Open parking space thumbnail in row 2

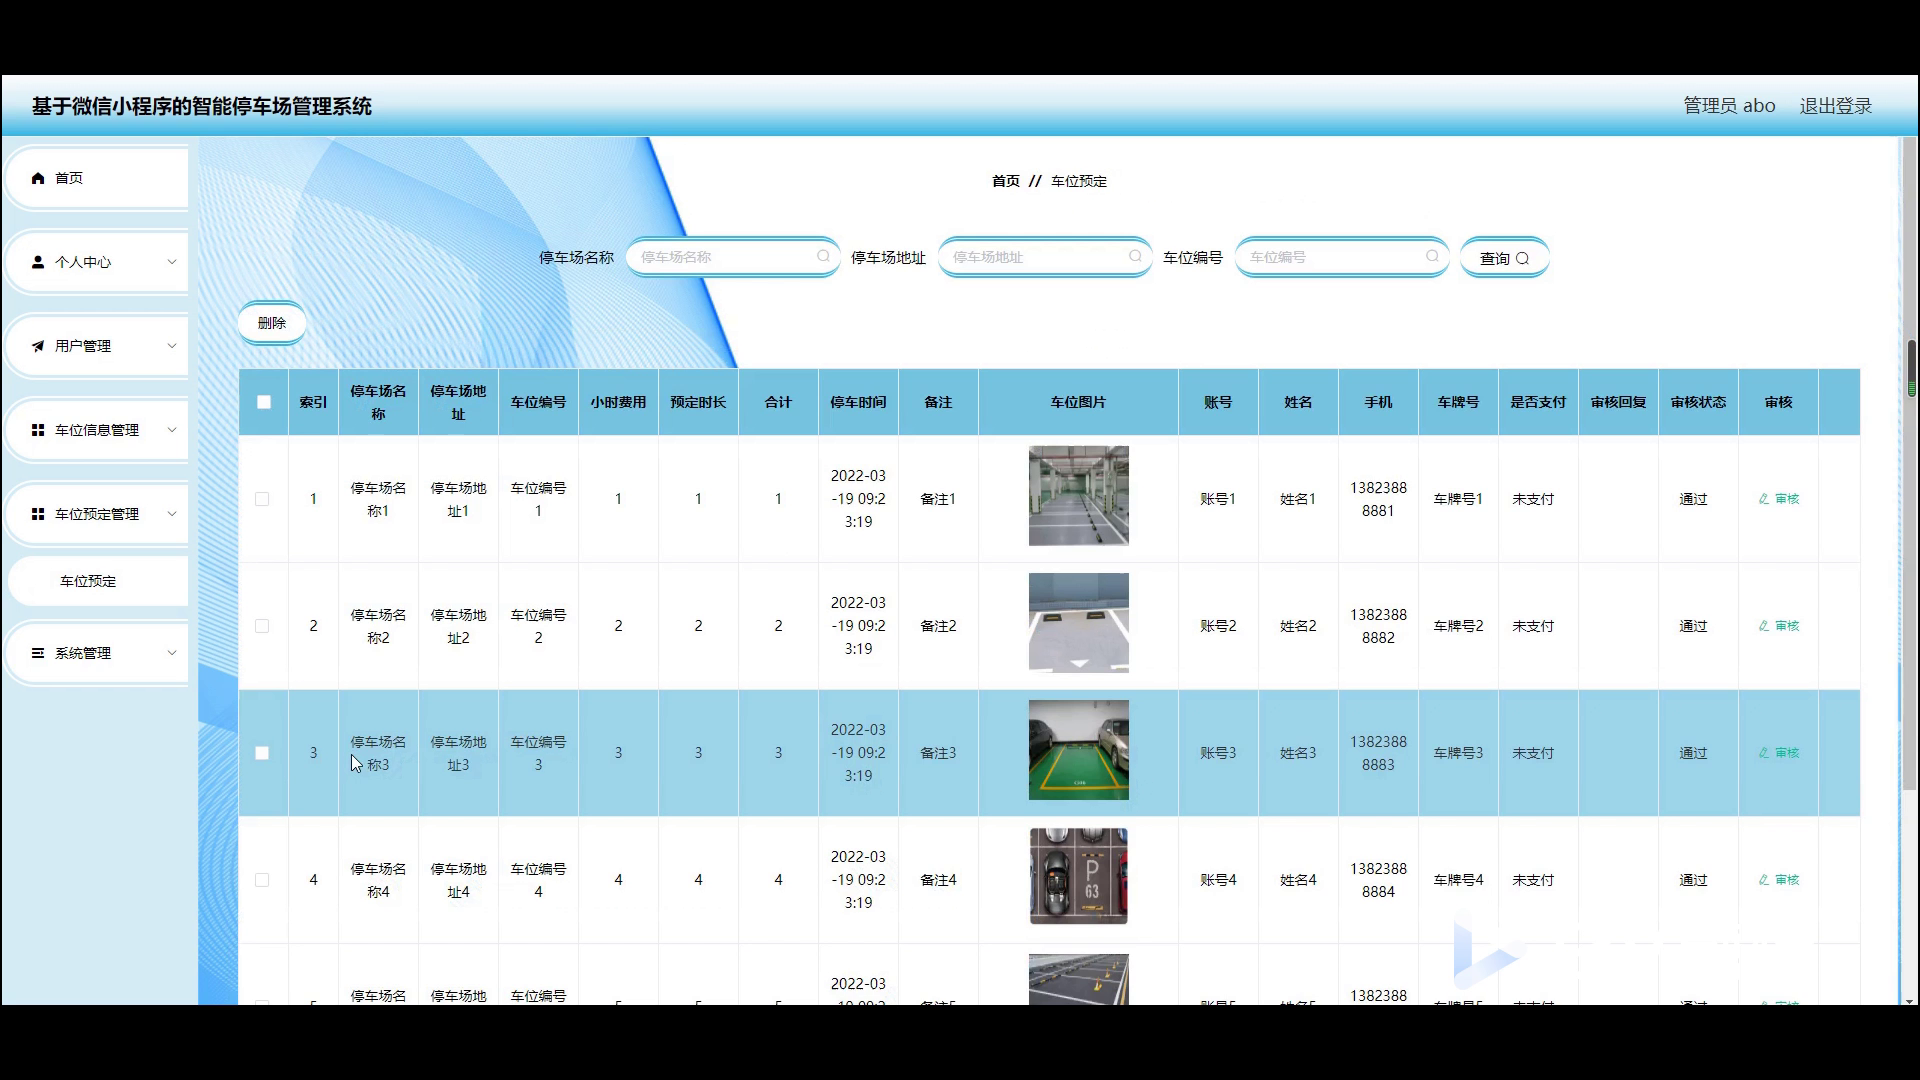[x=1078, y=623]
